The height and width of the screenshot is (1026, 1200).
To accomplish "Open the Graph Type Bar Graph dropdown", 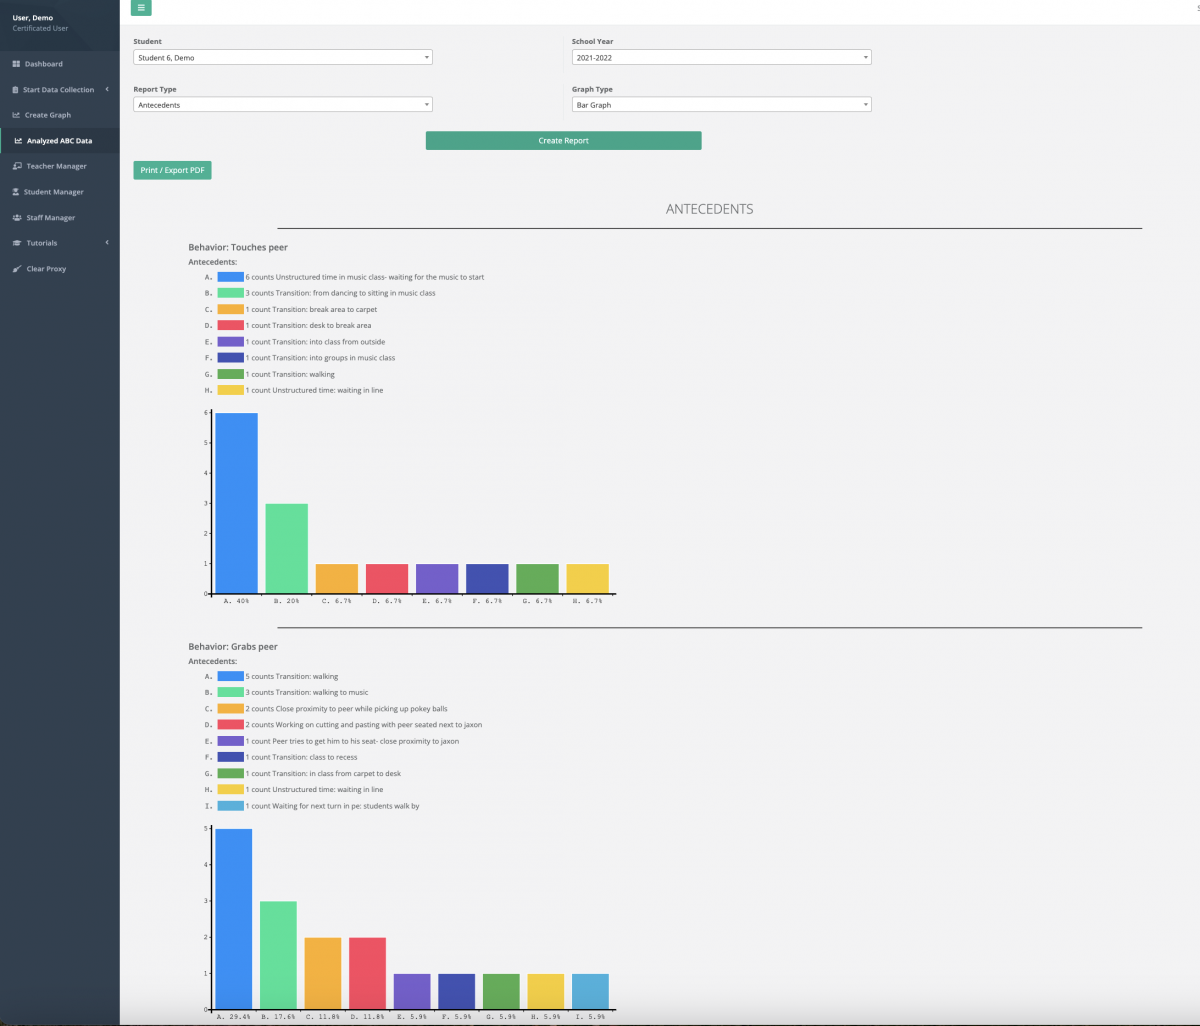I will click(x=721, y=104).
